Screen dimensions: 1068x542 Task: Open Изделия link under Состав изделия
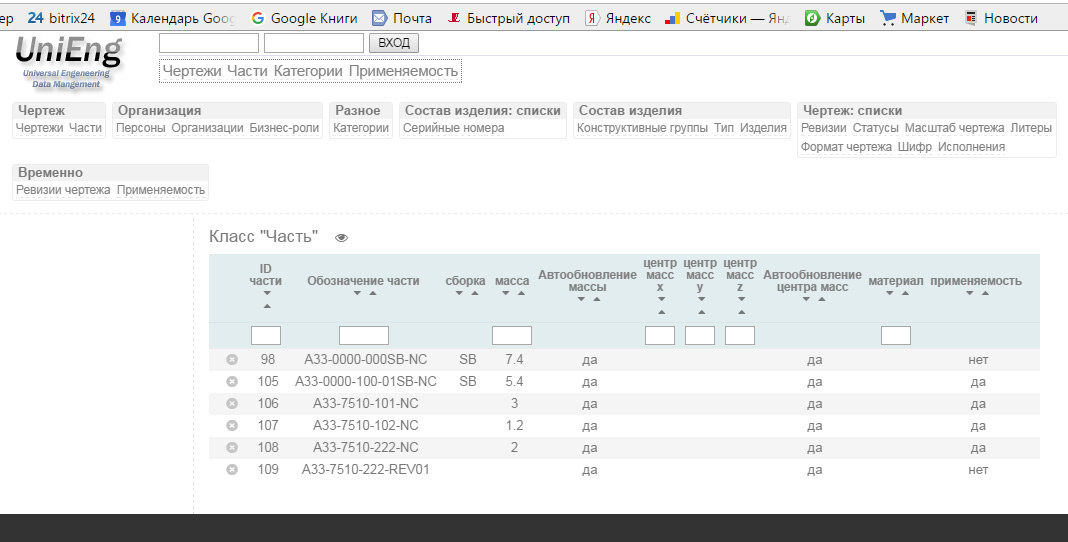click(x=763, y=128)
